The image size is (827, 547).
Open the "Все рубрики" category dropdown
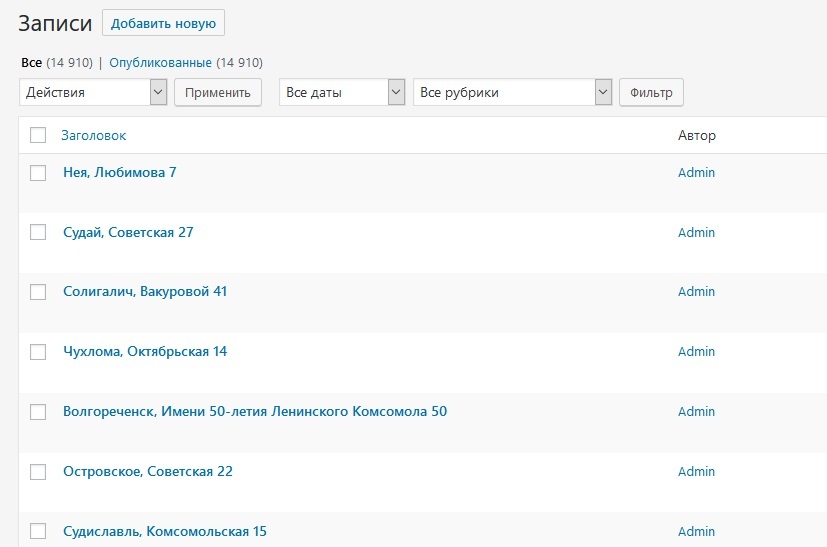tap(512, 92)
